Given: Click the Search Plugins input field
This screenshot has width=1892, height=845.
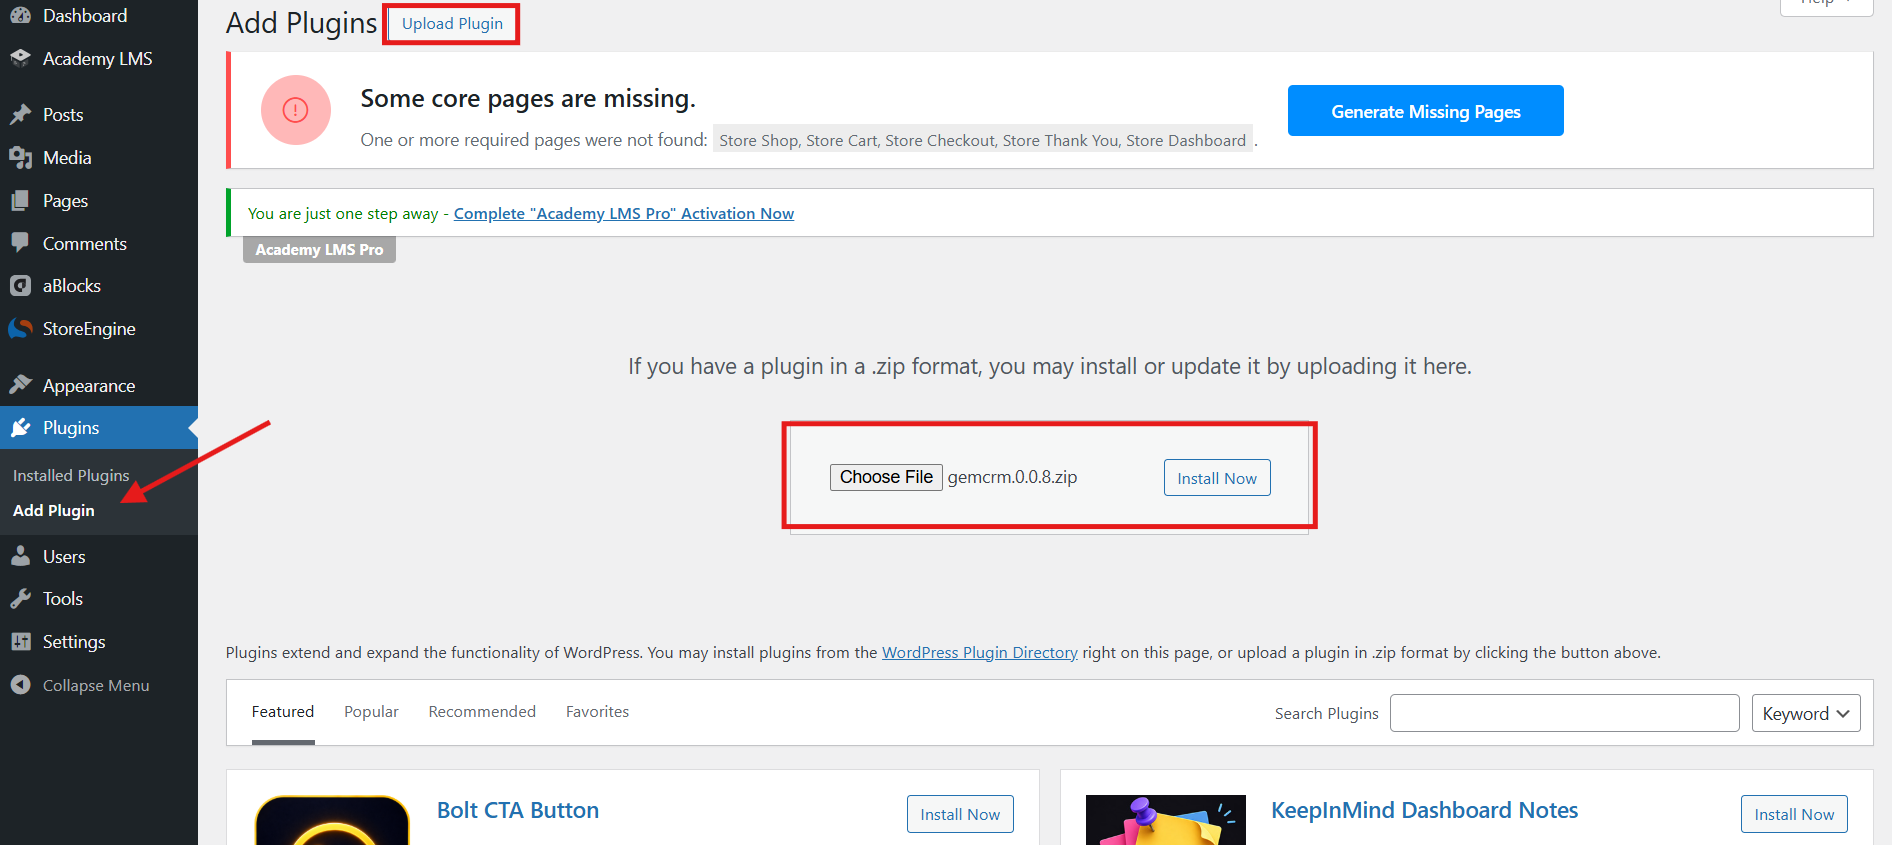Looking at the screenshot, I should [1565, 713].
